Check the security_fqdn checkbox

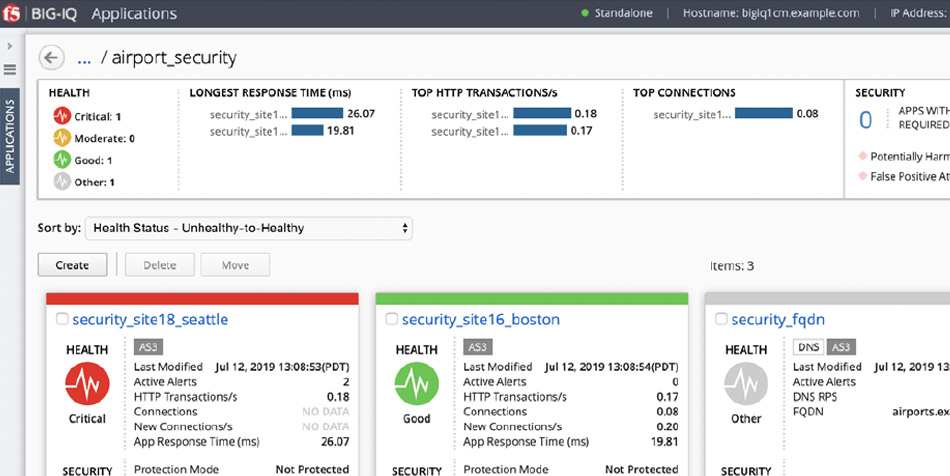click(721, 319)
